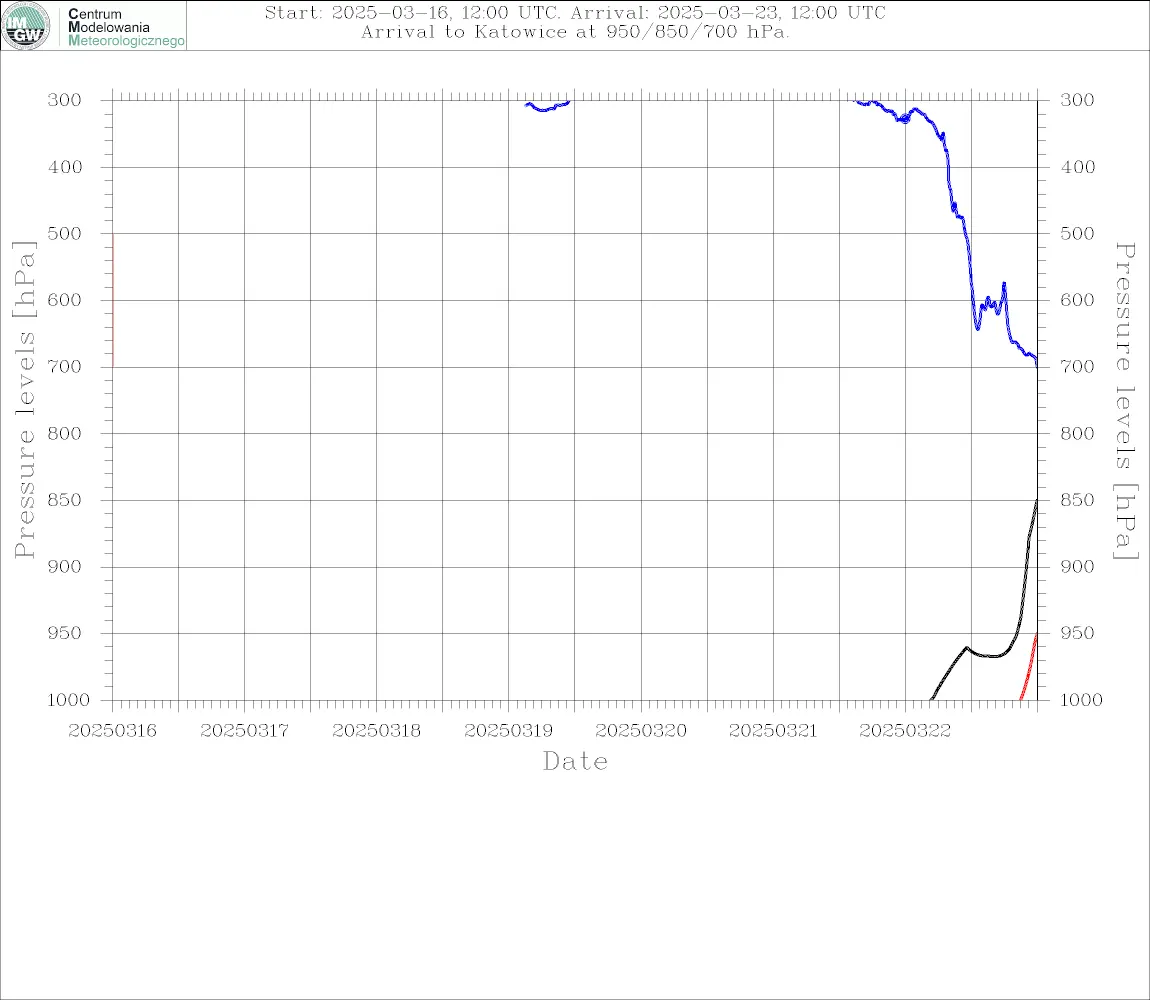
Task: Click the IMGW logo in the header
Action: [x=26, y=26]
